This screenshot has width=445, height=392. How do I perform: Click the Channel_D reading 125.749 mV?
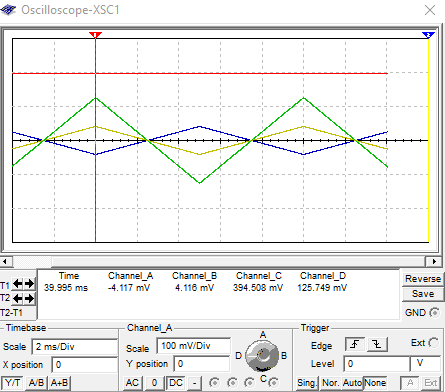[x=322, y=288]
